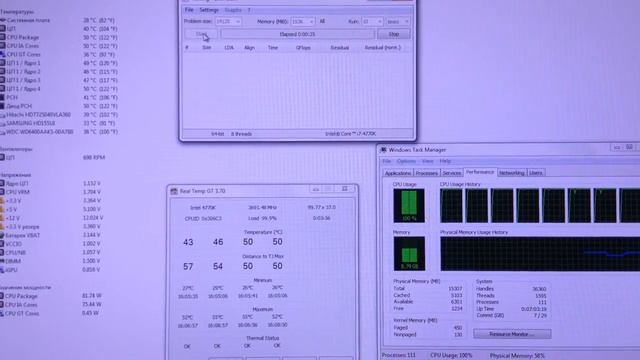640x360 pixels.
Task: Select the fan speed value 698 RPM
Action: [94, 157]
